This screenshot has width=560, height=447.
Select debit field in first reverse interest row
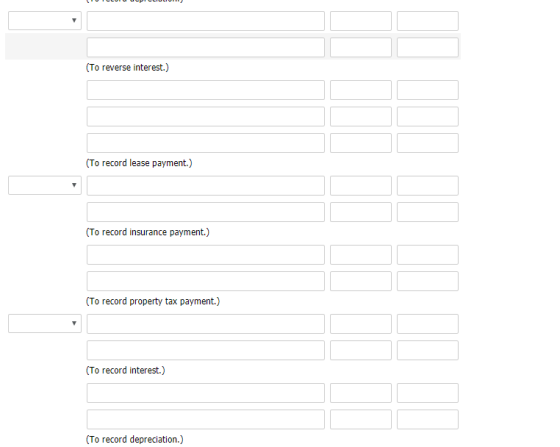(361, 21)
